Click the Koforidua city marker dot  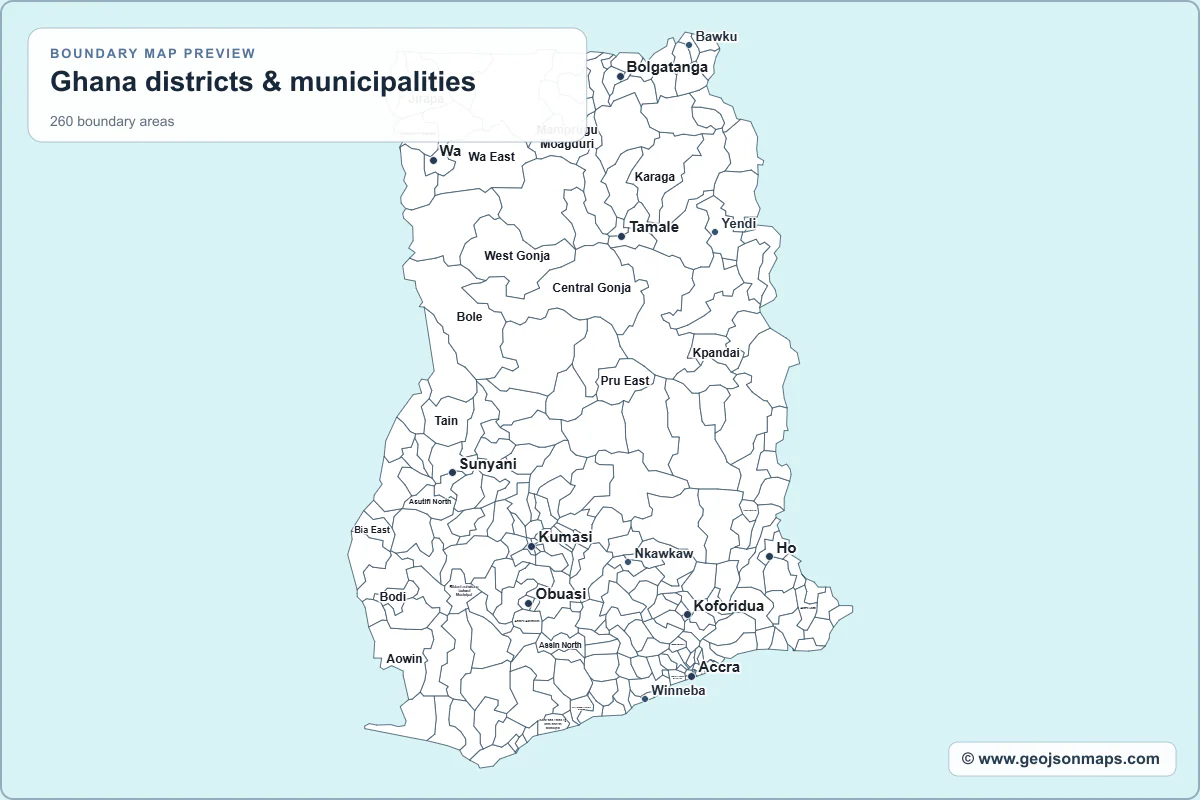687,614
